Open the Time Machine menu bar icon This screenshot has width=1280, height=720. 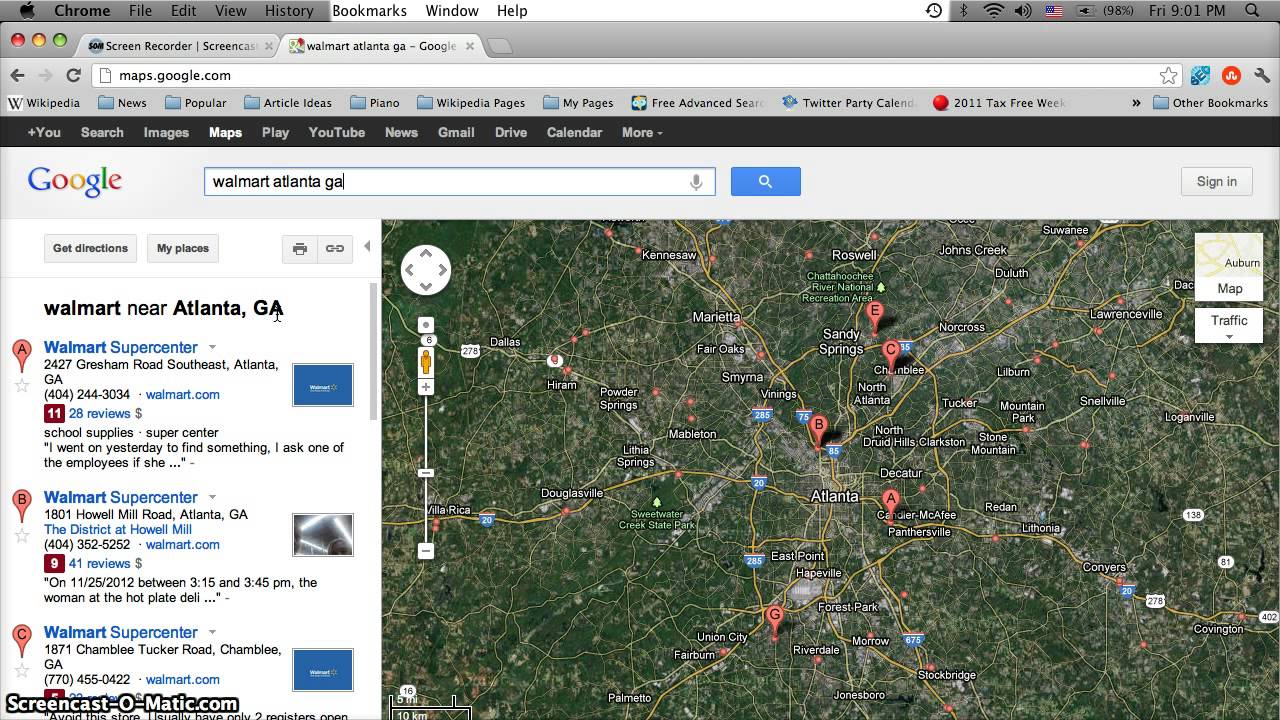tap(934, 11)
